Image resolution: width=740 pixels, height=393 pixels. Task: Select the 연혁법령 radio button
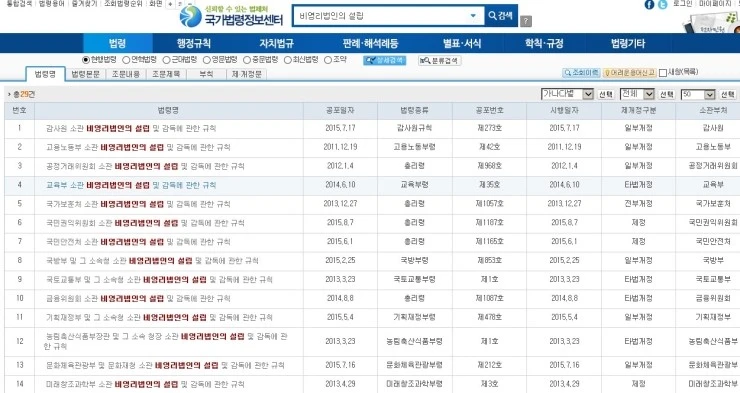click(126, 60)
